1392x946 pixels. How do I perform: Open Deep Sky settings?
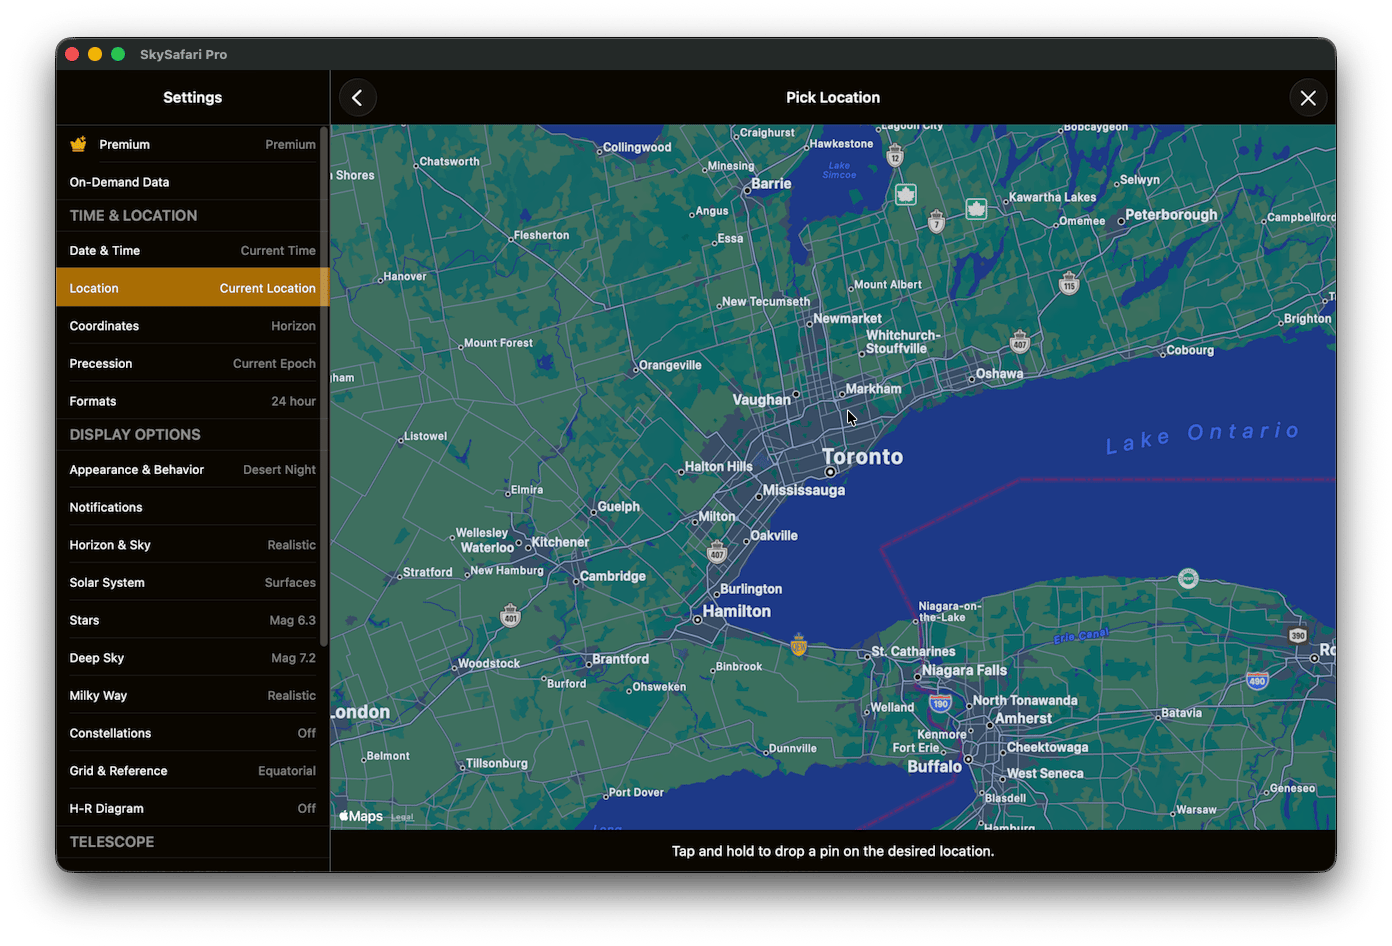[x=192, y=658]
